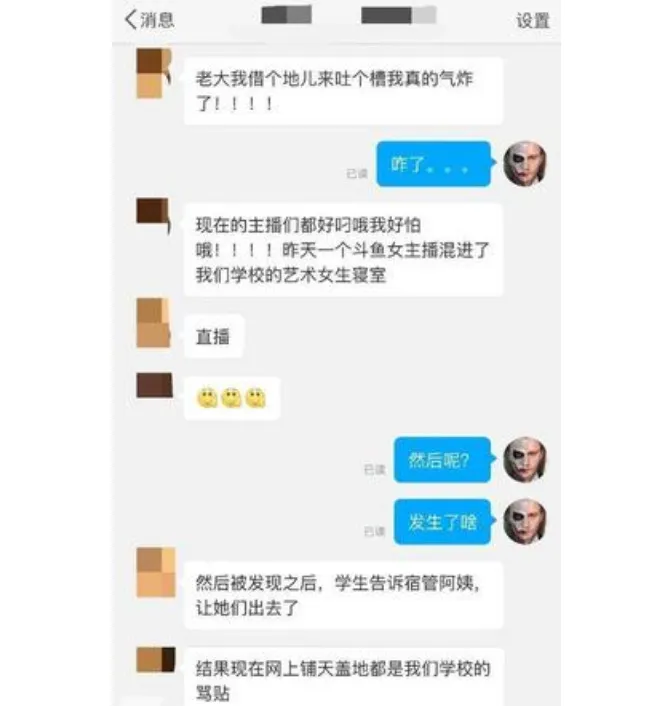Select the blue 然后呢? bubble

click(x=443, y=460)
